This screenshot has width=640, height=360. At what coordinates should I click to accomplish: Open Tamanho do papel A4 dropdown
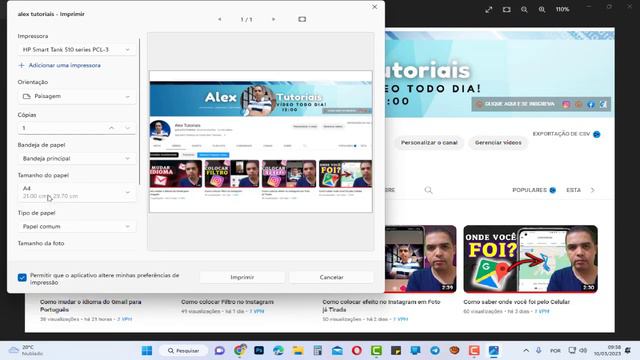click(77, 192)
